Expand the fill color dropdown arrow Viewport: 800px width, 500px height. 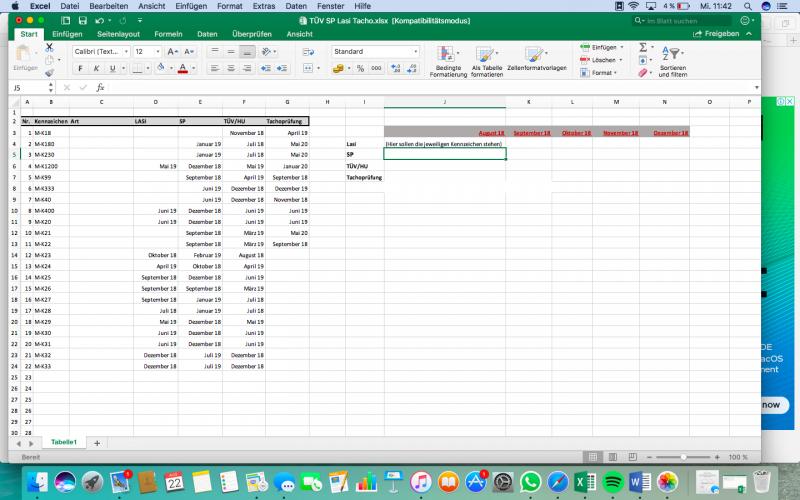coord(171,68)
